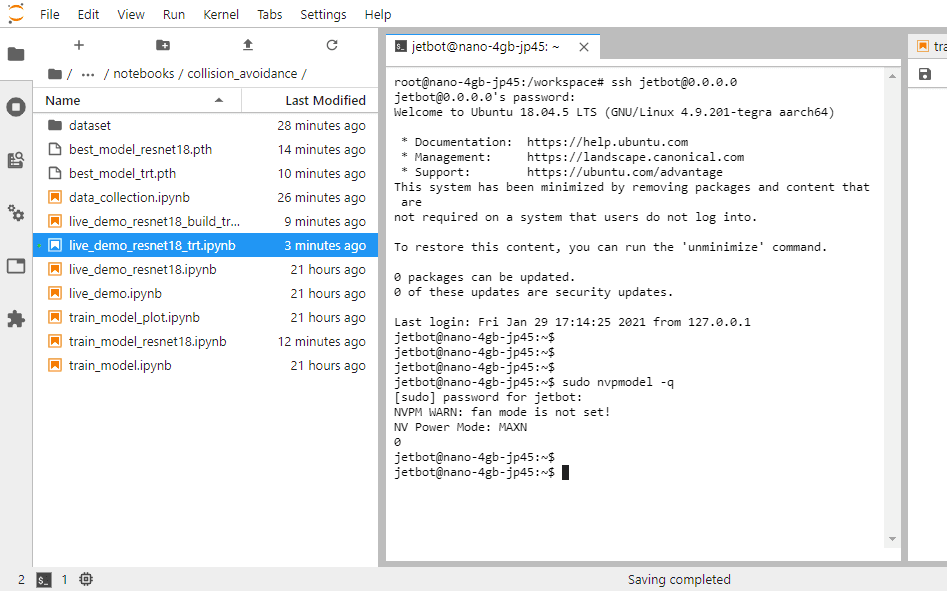The image size is (947, 591).
Task: Open the View menu
Action: (131, 14)
